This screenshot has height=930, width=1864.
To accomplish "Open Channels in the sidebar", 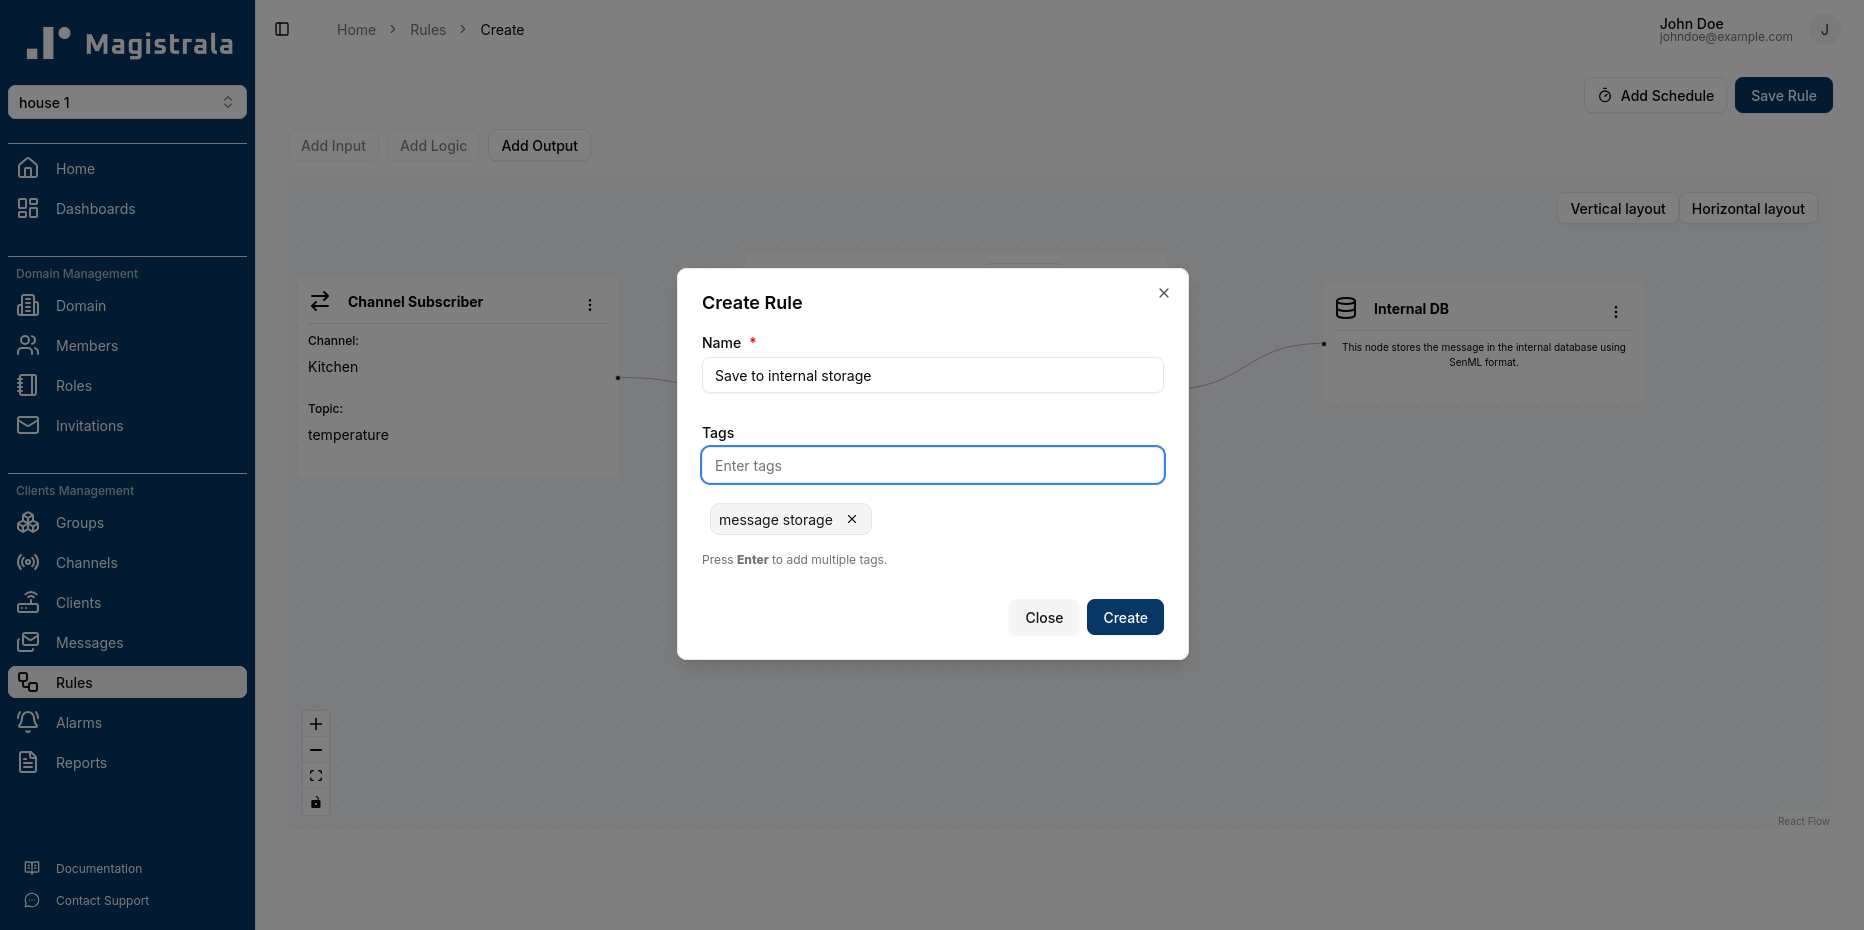I will (86, 563).
